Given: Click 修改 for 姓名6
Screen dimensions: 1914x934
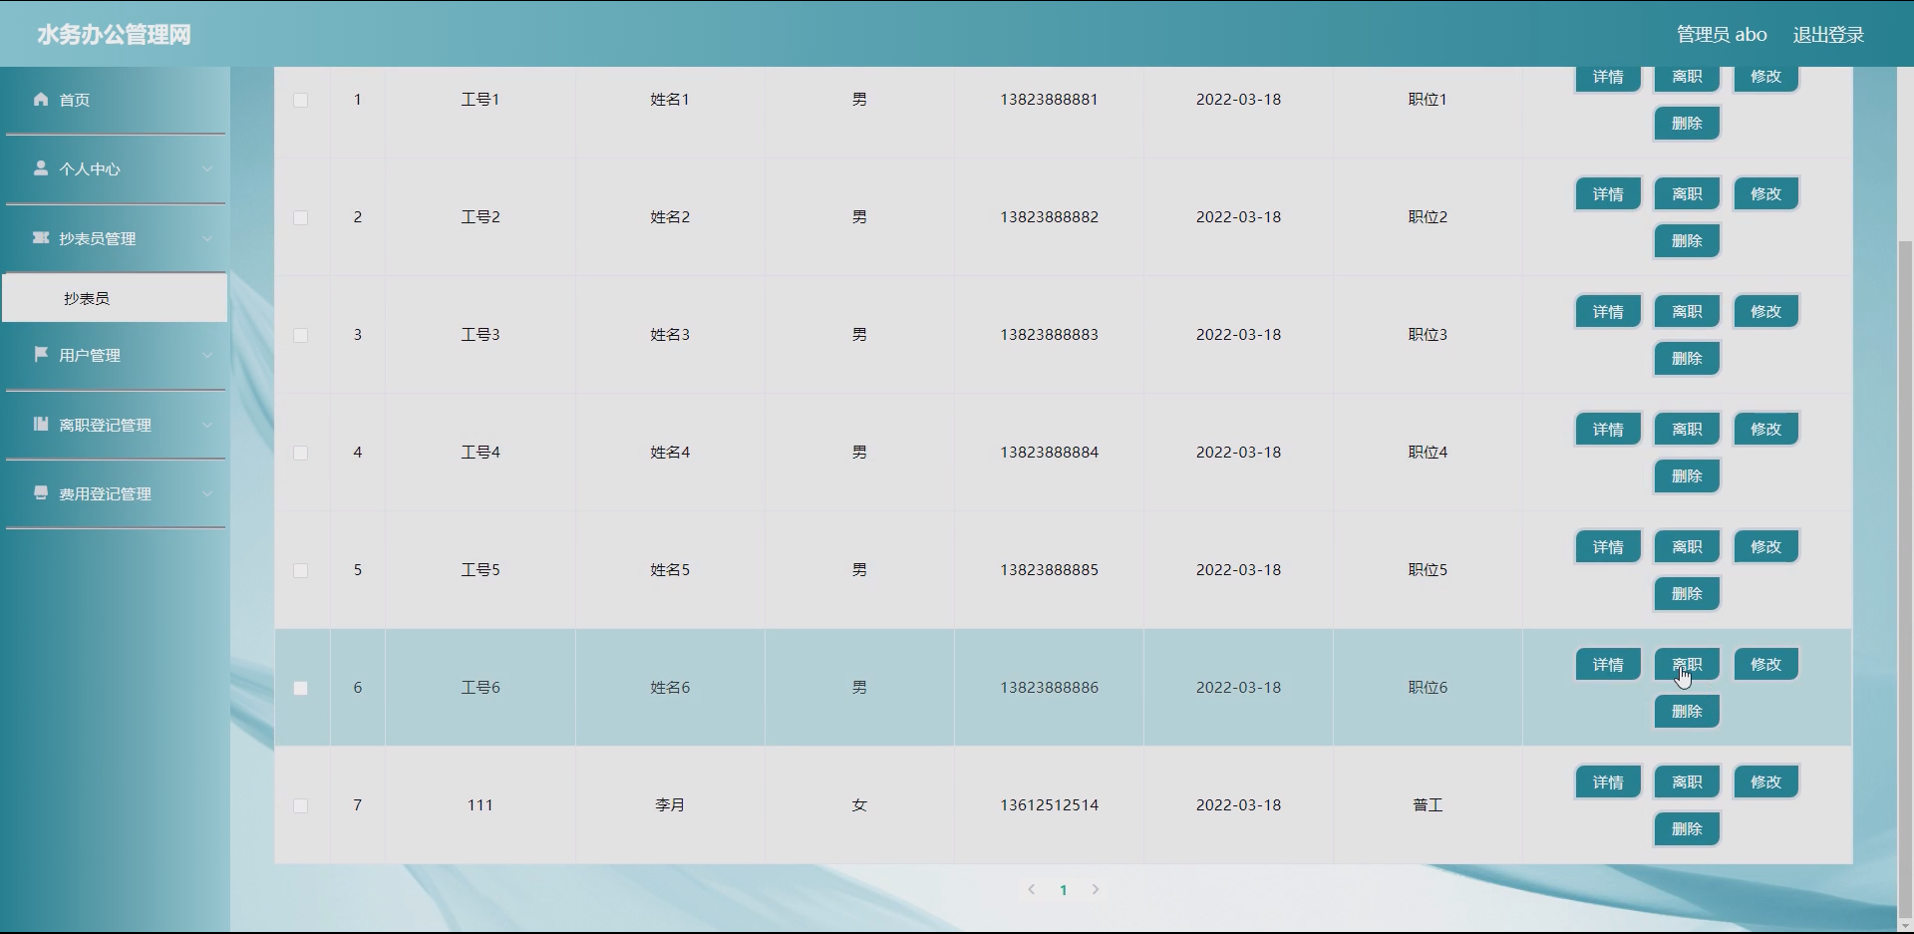Looking at the screenshot, I should [1766, 665].
